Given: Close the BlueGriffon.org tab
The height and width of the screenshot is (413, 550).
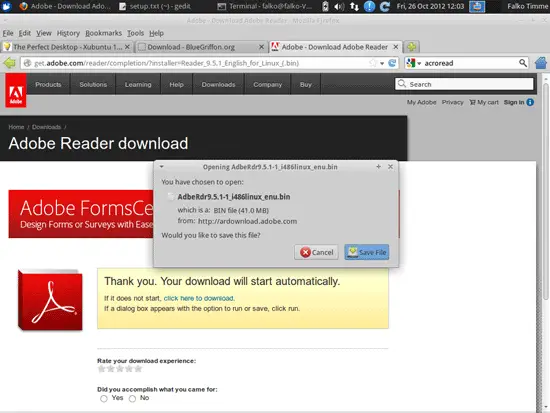Looking at the screenshot, I should 261,47.
